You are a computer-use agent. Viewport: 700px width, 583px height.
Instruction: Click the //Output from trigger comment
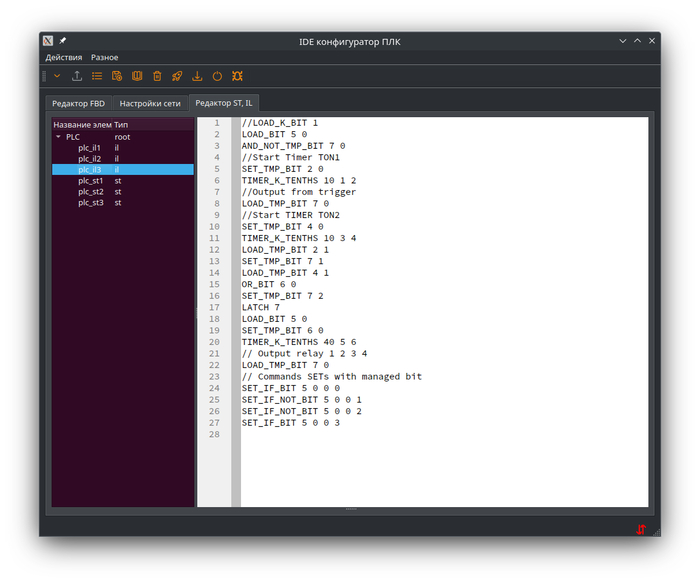coord(299,192)
